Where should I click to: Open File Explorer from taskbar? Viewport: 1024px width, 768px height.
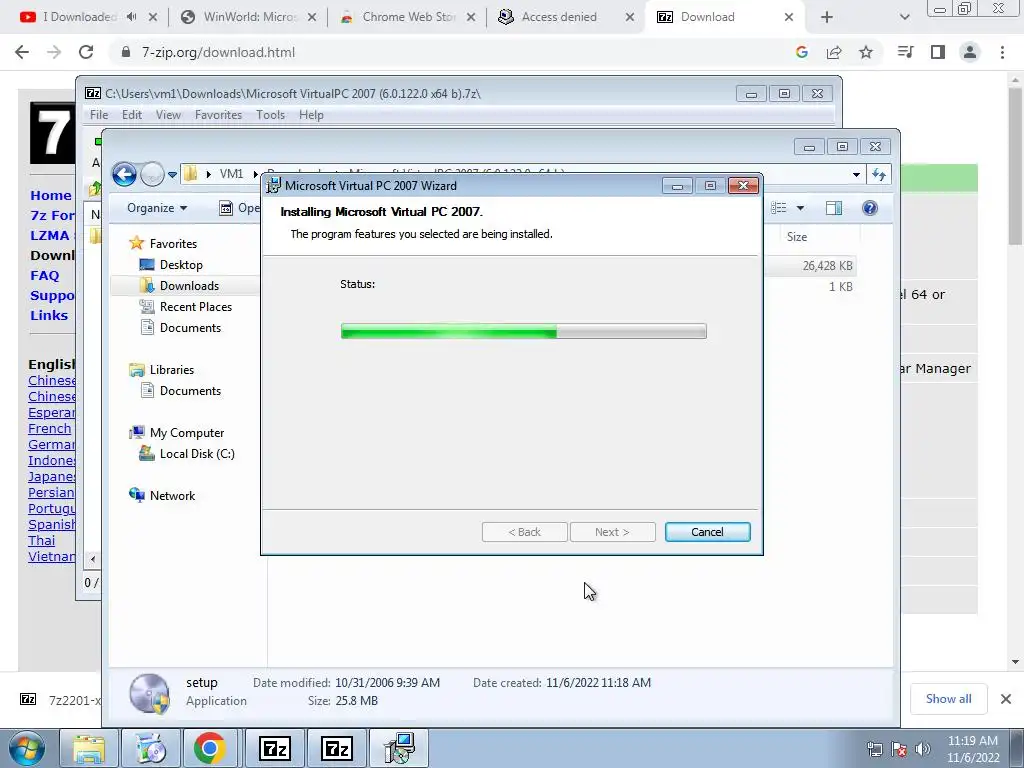(89, 748)
